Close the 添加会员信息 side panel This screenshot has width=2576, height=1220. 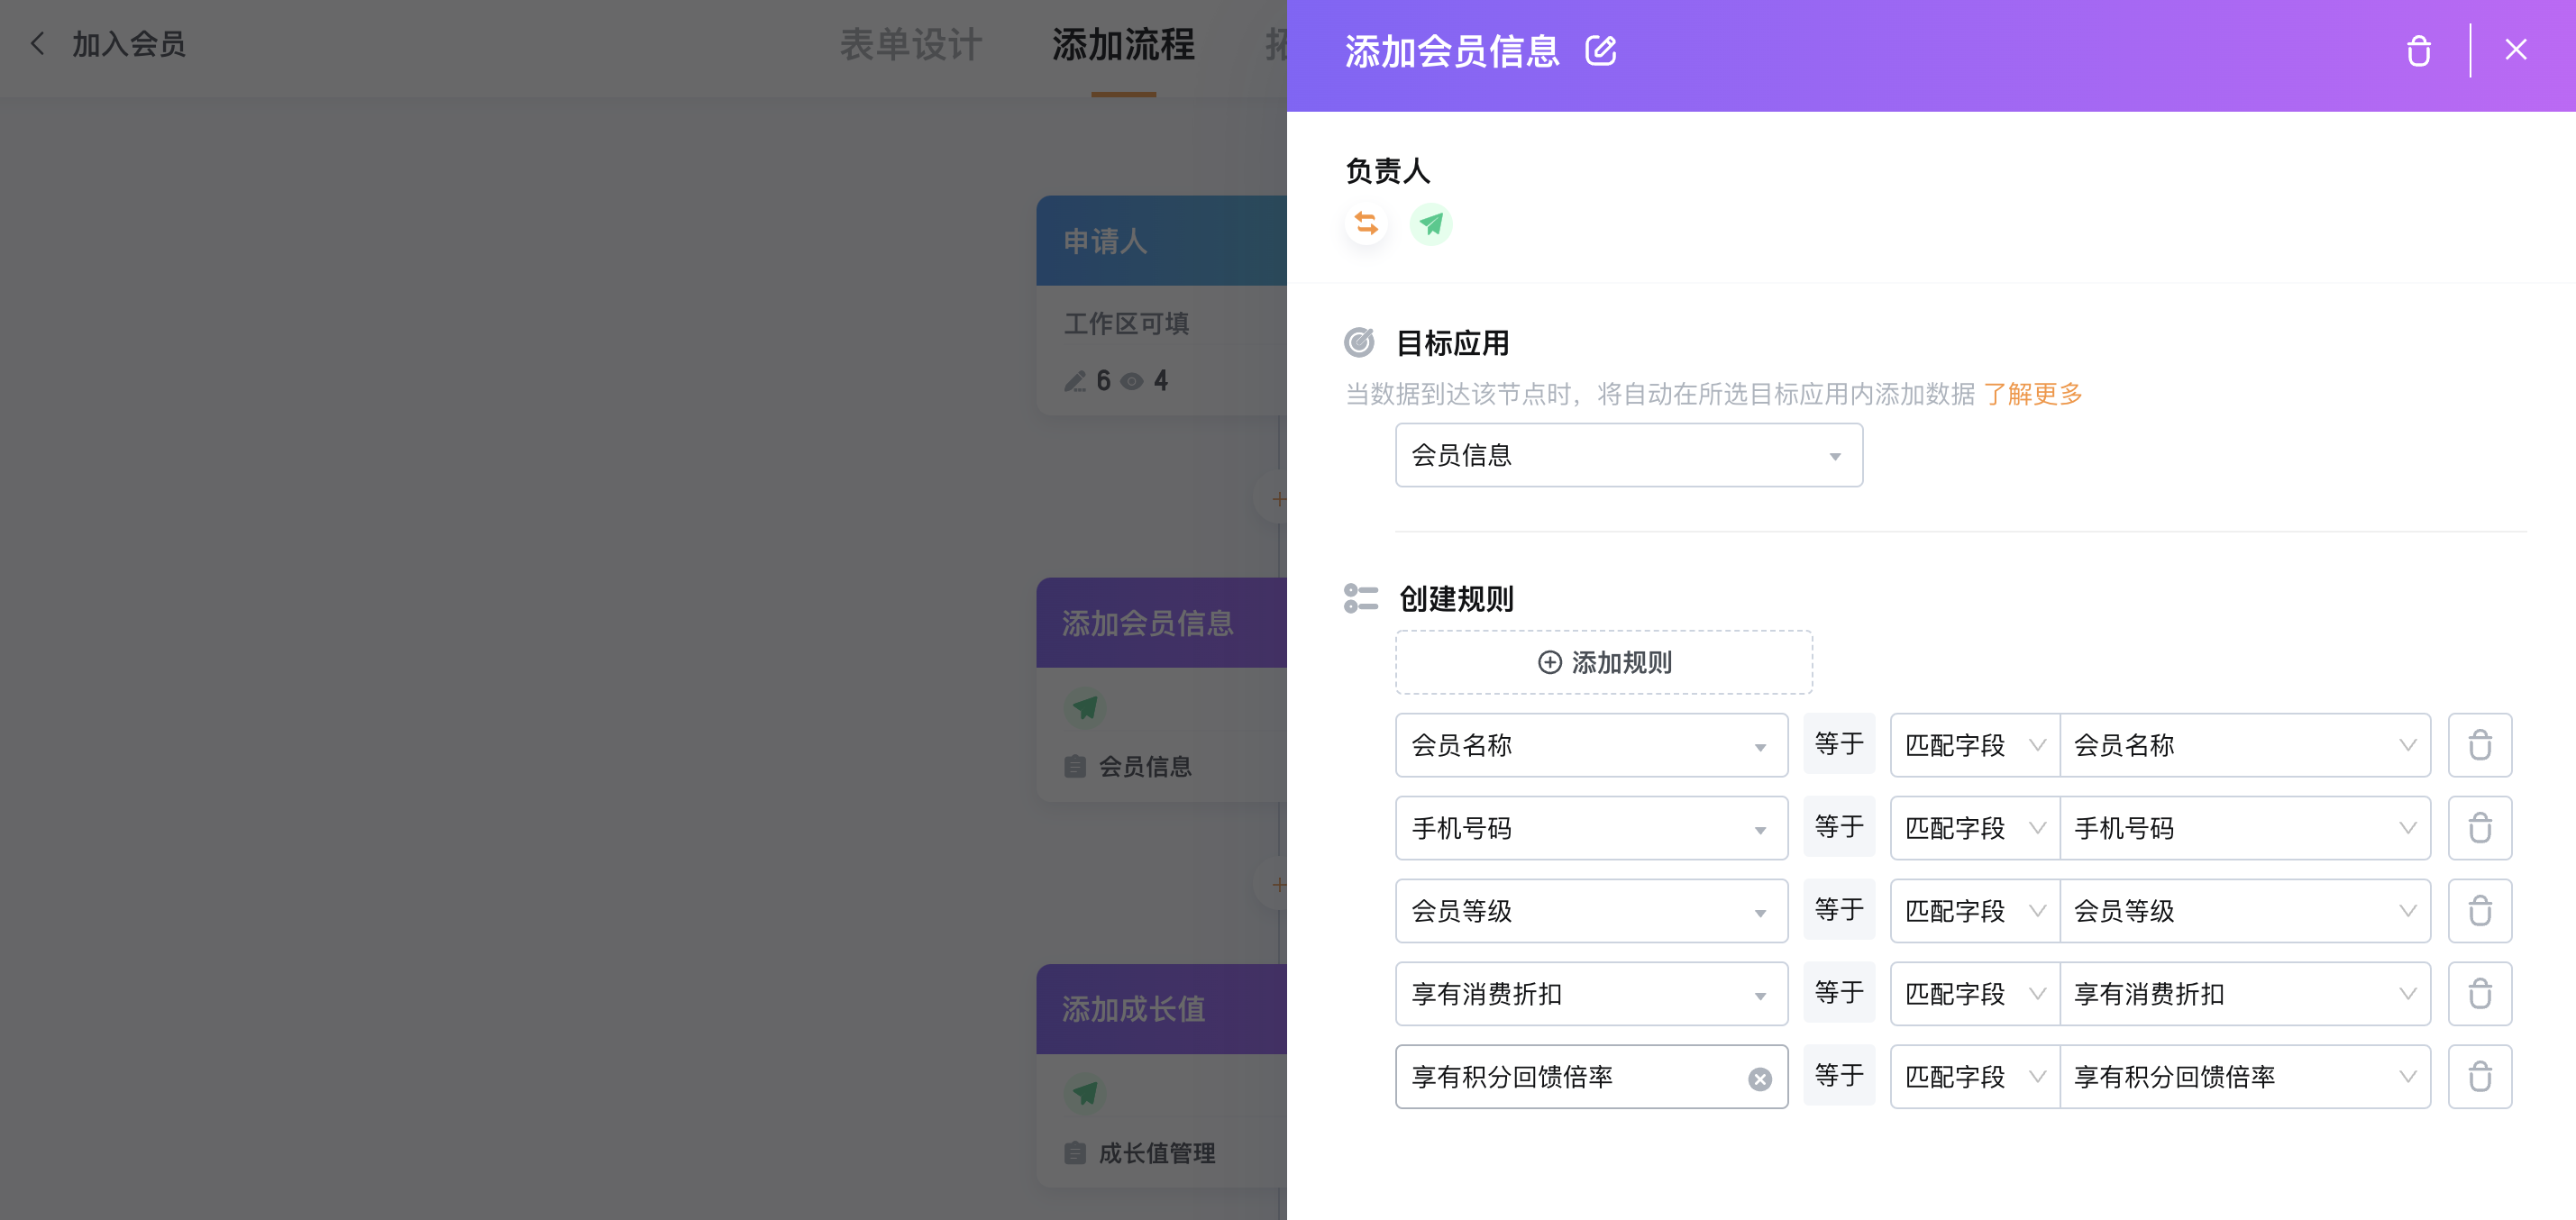(x=2515, y=50)
